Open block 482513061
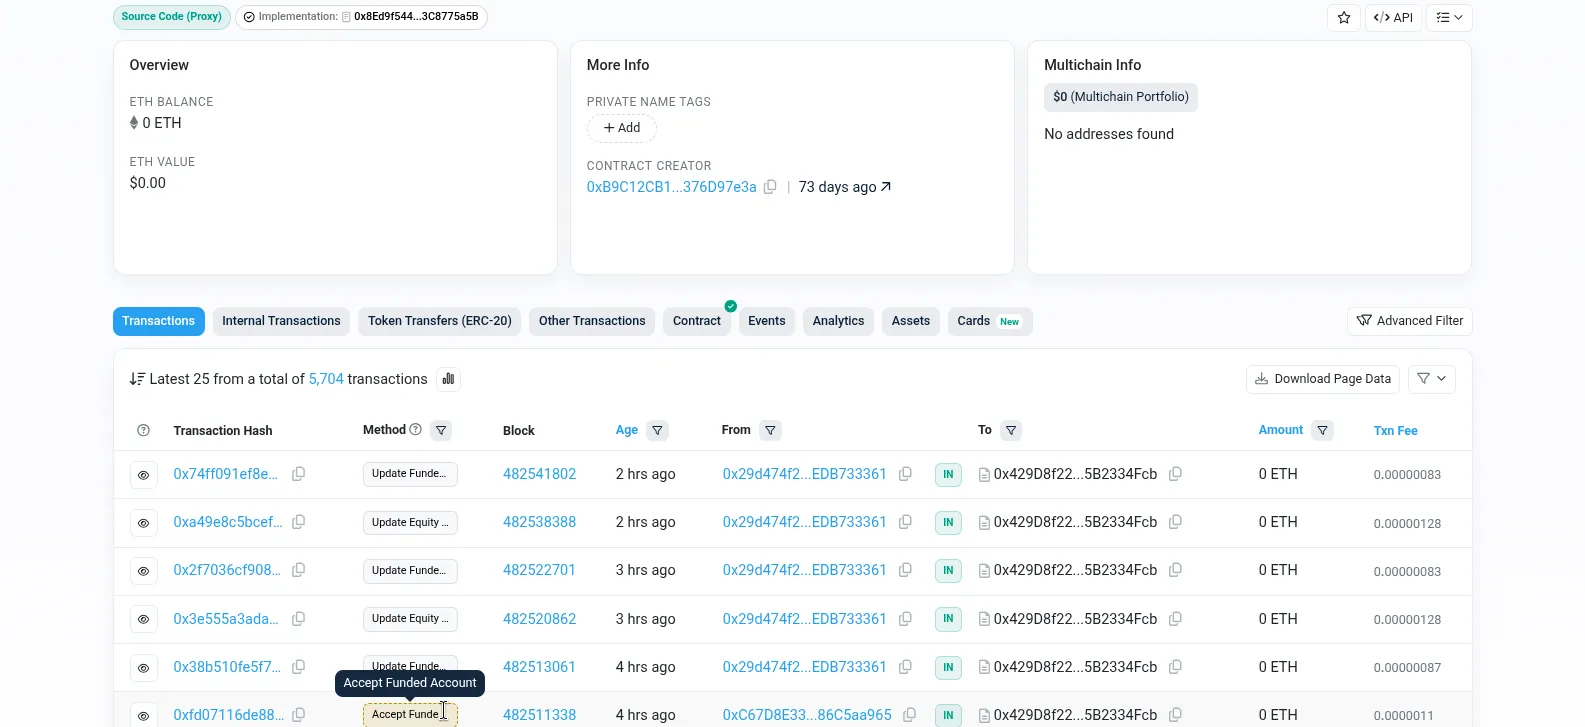This screenshot has height=727, width=1585. click(539, 667)
